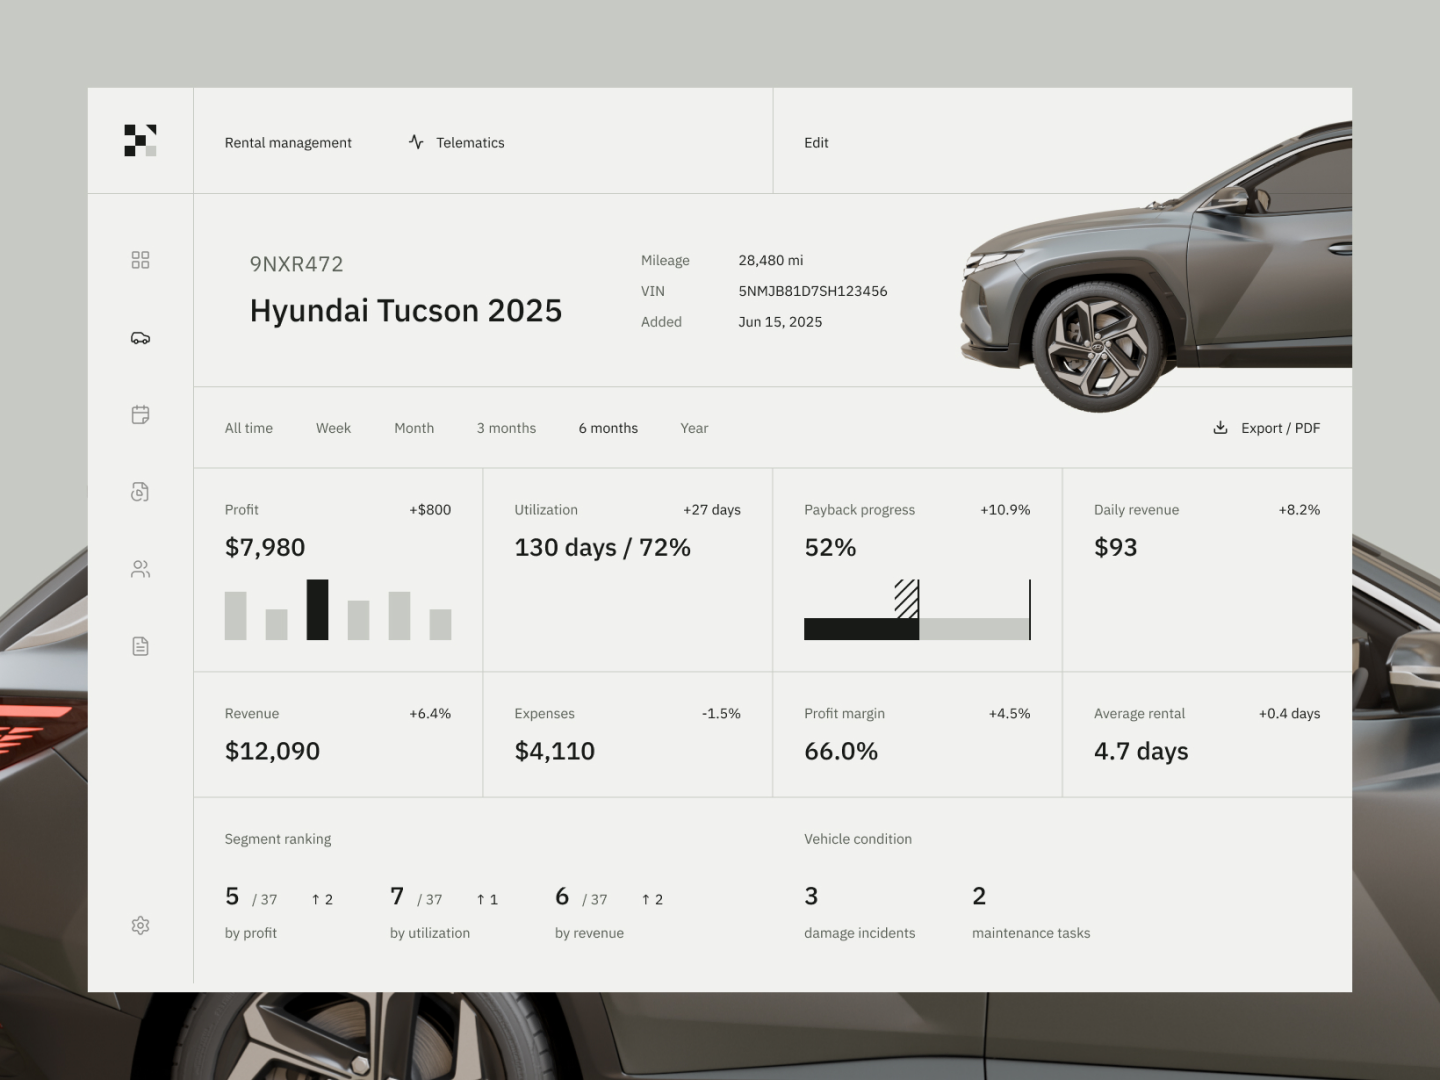This screenshot has height=1080, width=1440.
Task: Click the by utilization ranking label
Action: (430, 933)
